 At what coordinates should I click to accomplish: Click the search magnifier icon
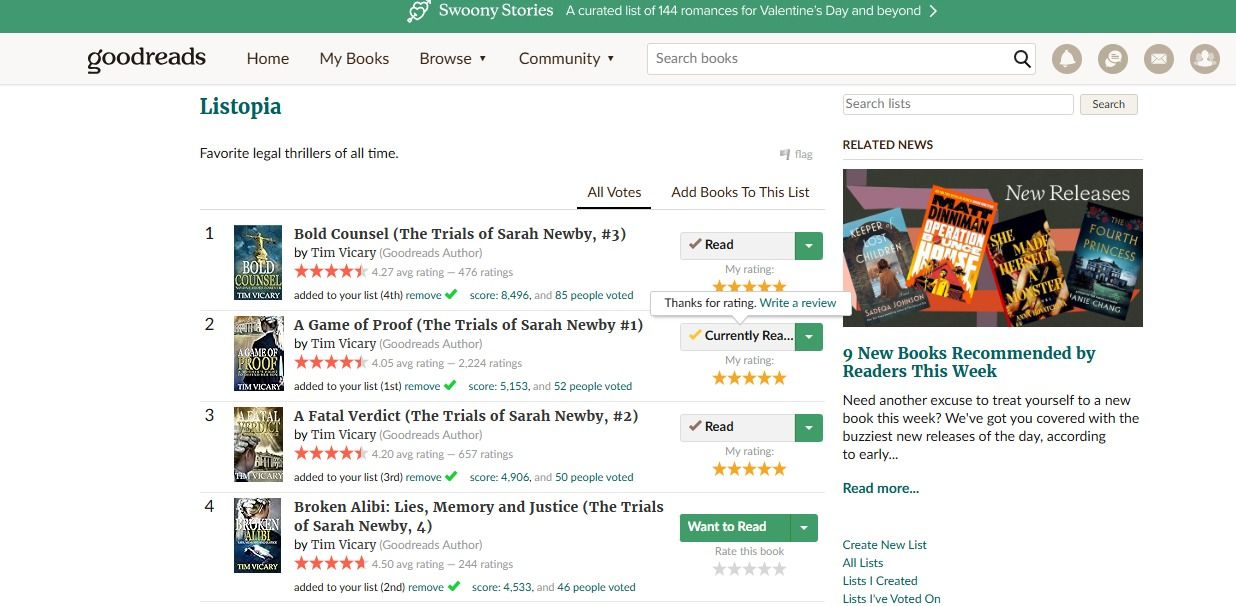tap(1021, 59)
